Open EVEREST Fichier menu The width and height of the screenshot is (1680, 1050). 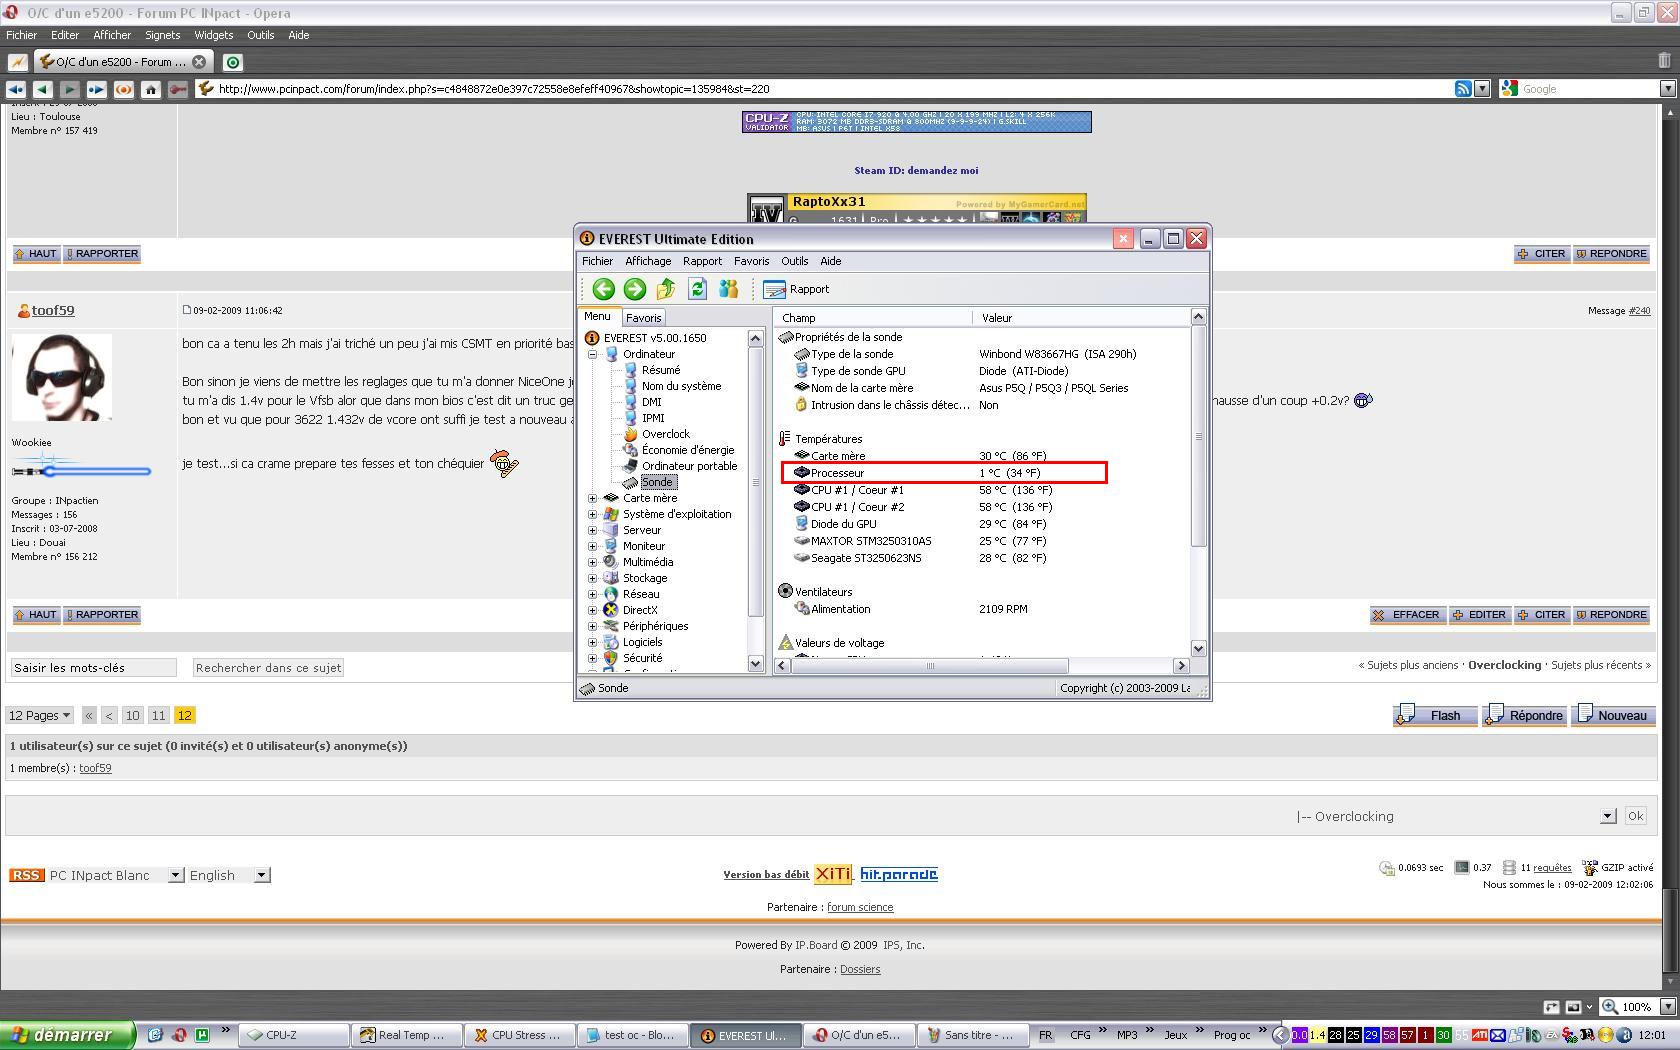point(597,261)
